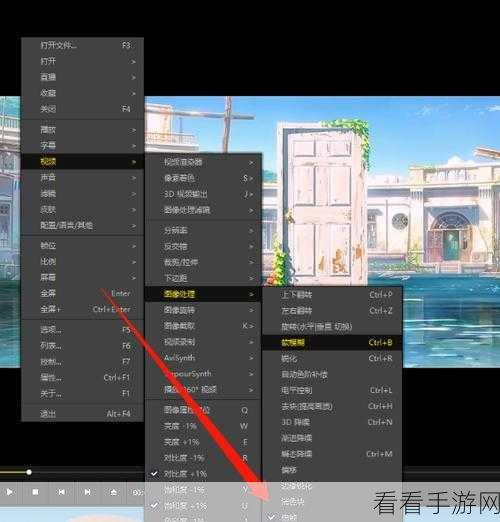Click the Stop button in the control bar

(x=35, y=492)
